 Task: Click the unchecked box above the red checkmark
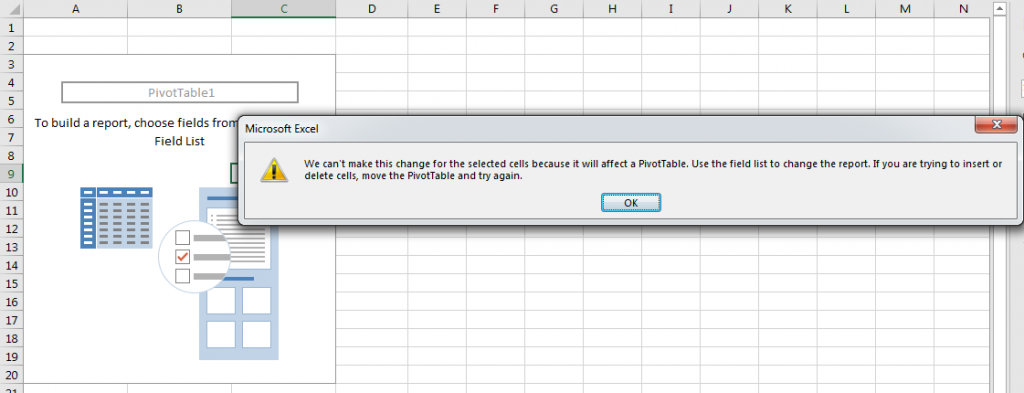pyautogui.click(x=183, y=237)
